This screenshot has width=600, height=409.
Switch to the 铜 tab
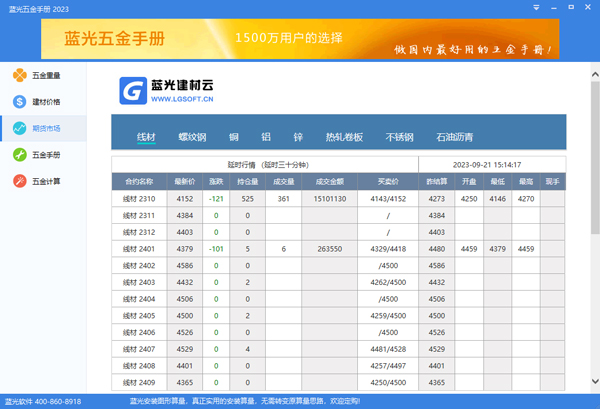tap(234, 137)
